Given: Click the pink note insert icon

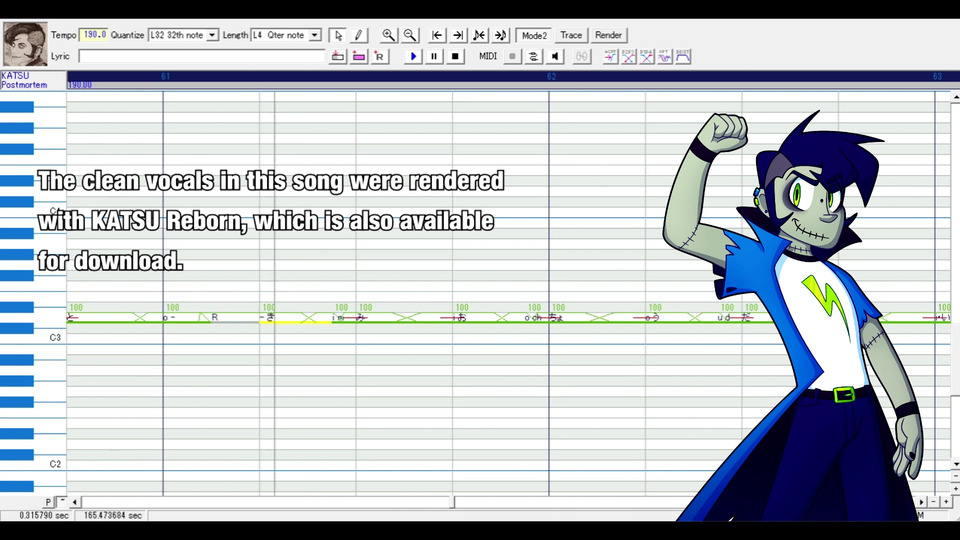Looking at the screenshot, I should (359, 56).
